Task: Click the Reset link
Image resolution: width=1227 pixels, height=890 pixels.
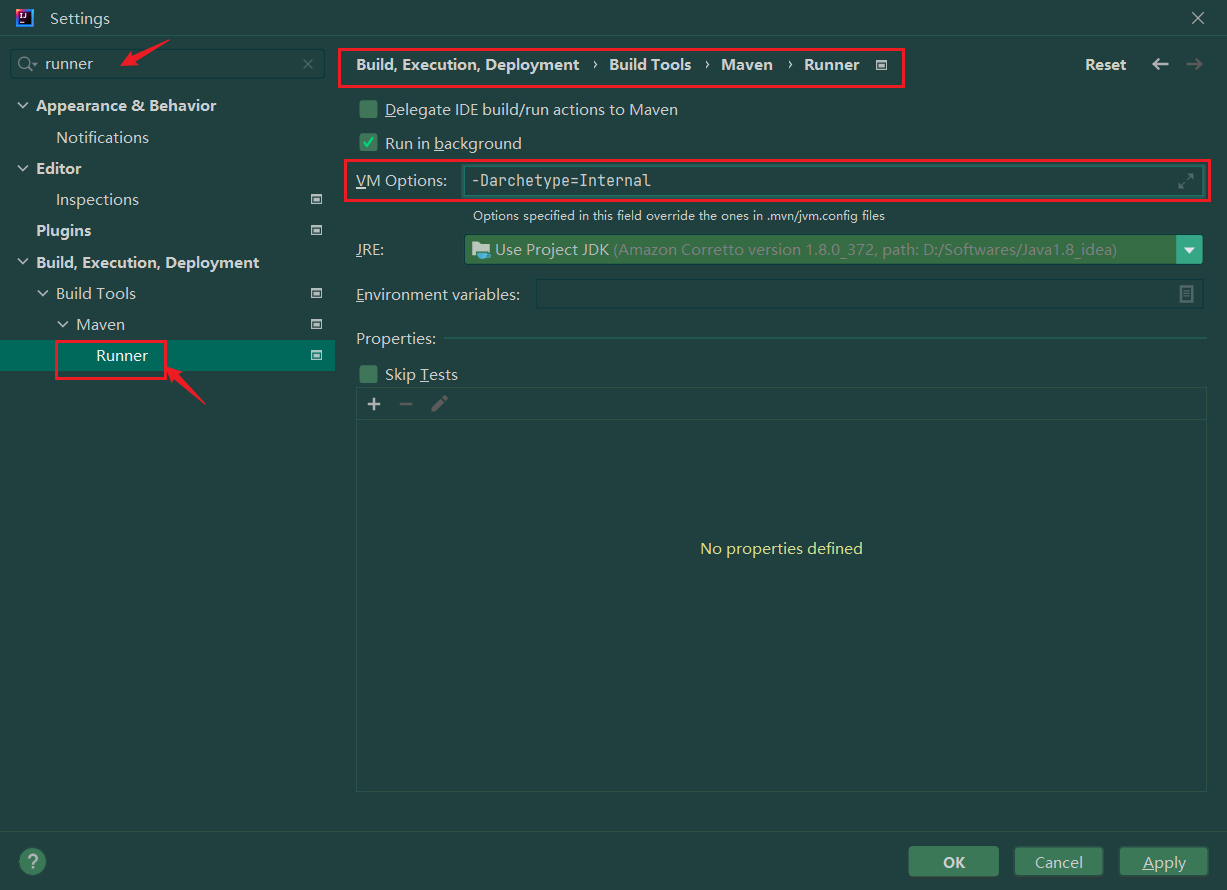Action: pos(1105,65)
